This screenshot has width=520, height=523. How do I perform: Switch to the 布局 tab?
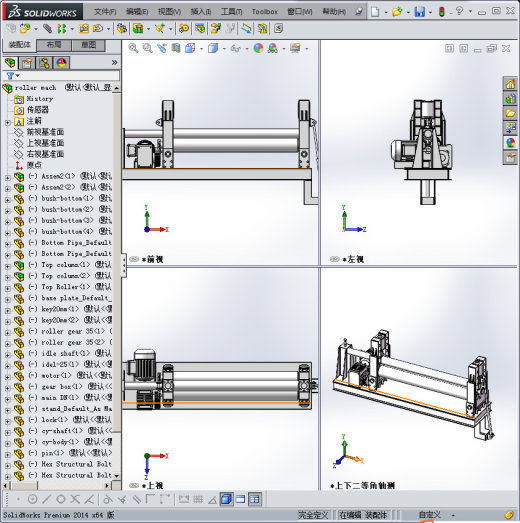pos(54,45)
